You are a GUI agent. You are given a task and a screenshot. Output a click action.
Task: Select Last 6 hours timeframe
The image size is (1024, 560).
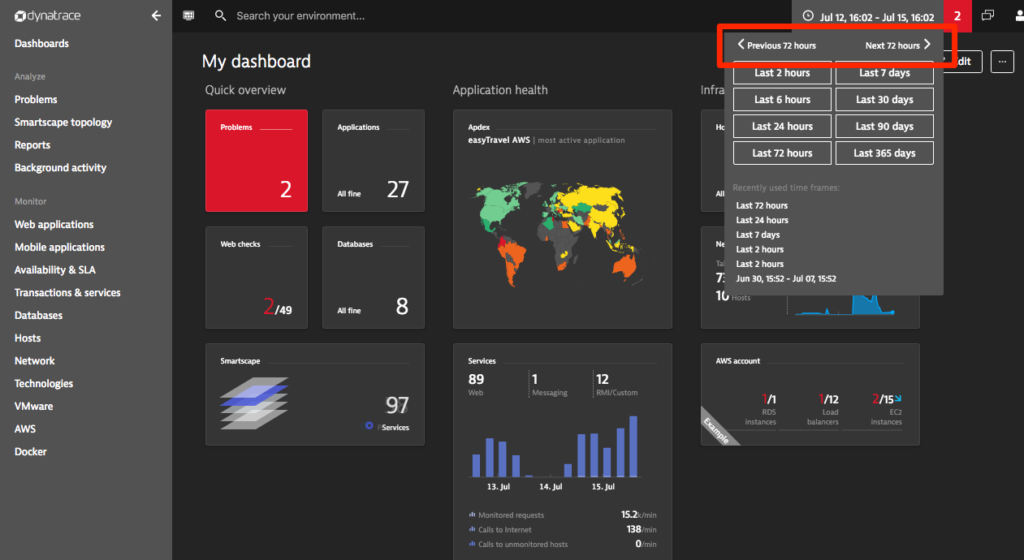click(x=782, y=99)
